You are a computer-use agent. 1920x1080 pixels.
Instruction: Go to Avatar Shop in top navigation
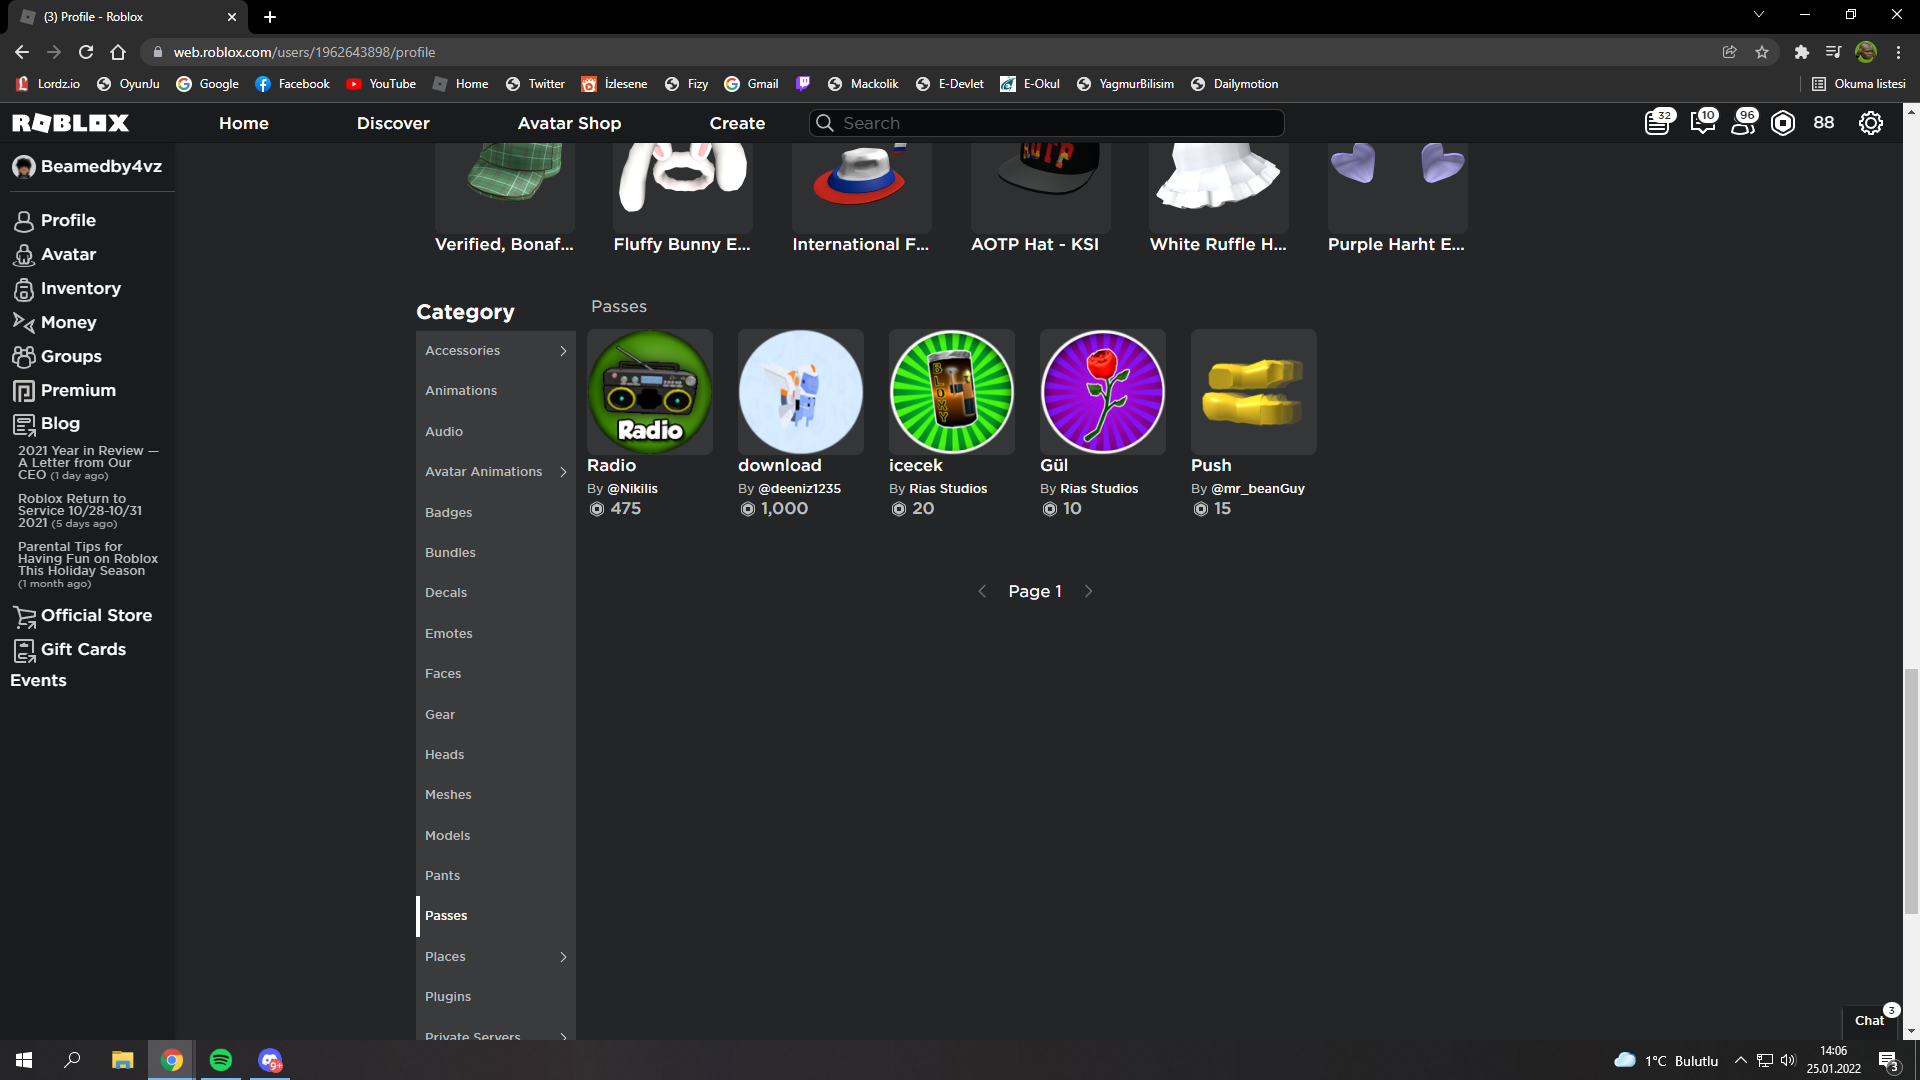pos(569,123)
